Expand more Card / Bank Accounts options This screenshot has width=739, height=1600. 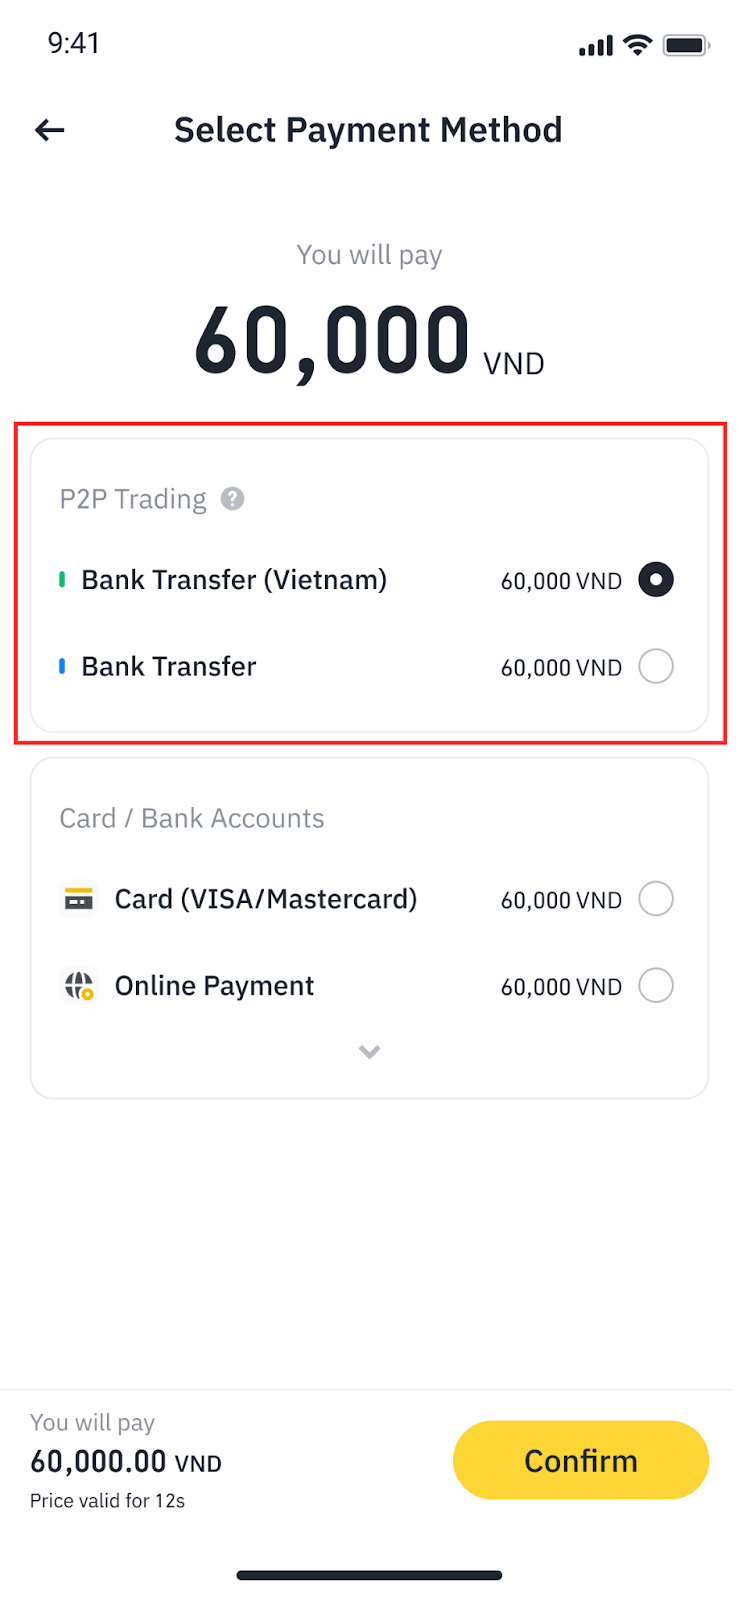(x=370, y=1052)
